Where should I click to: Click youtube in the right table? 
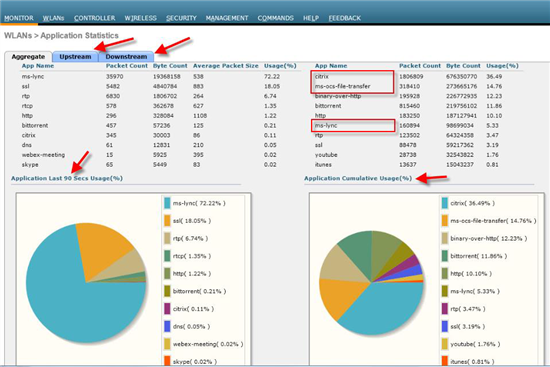(x=326, y=155)
